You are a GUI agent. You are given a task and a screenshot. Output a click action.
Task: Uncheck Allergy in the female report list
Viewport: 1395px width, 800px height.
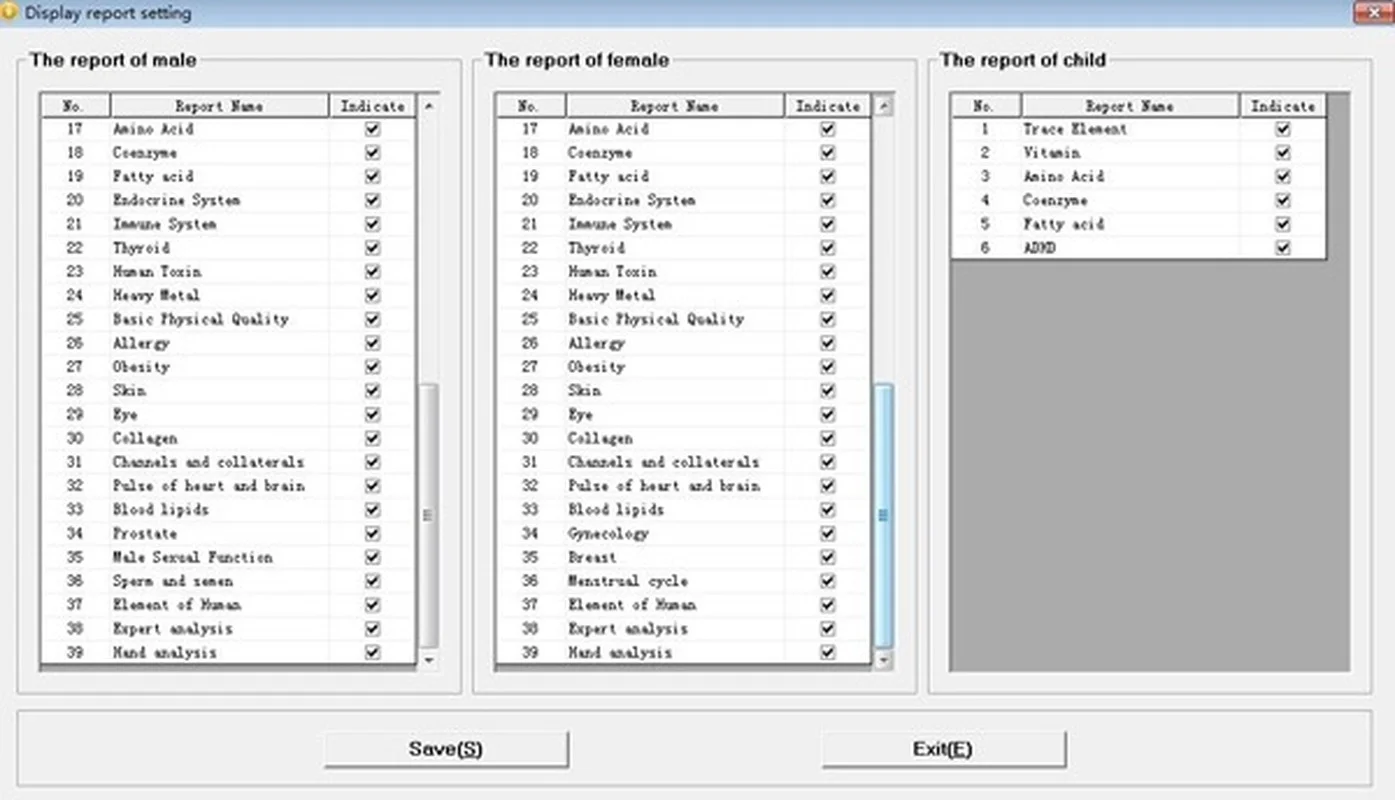coord(827,343)
